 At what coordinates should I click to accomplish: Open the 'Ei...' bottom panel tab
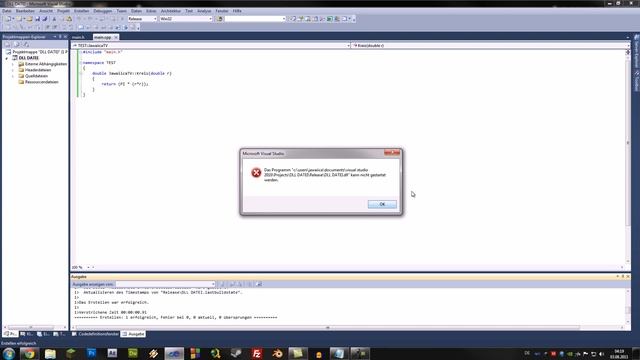pos(44,334)
